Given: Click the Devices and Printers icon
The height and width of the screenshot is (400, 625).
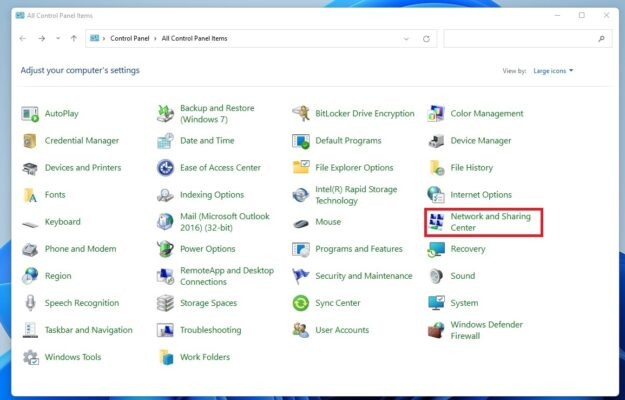Looking at the screenshot, I should coord(30,168).
